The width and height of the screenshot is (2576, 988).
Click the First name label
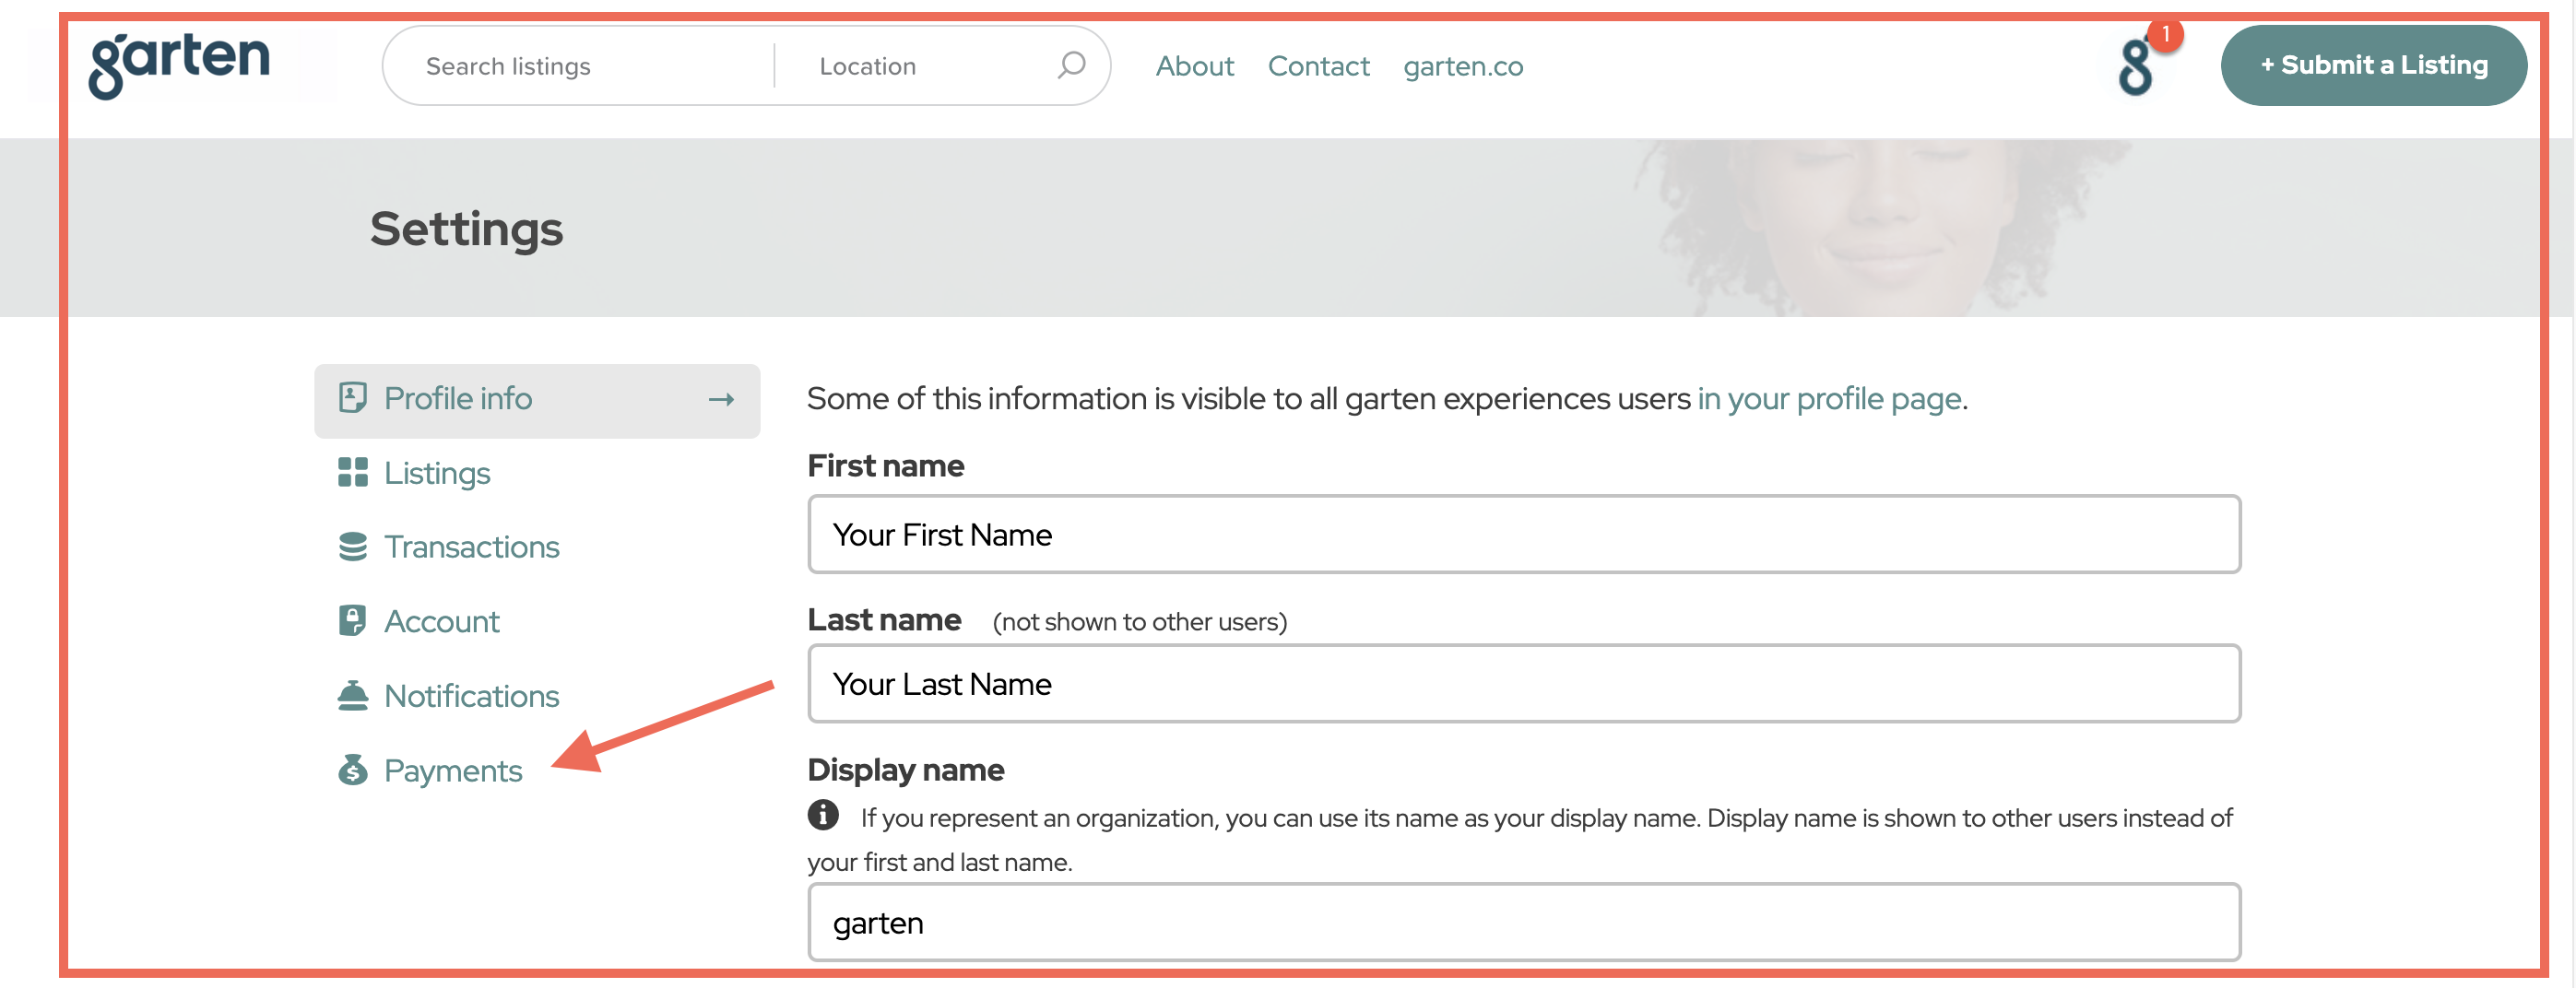tap(885, 465)
